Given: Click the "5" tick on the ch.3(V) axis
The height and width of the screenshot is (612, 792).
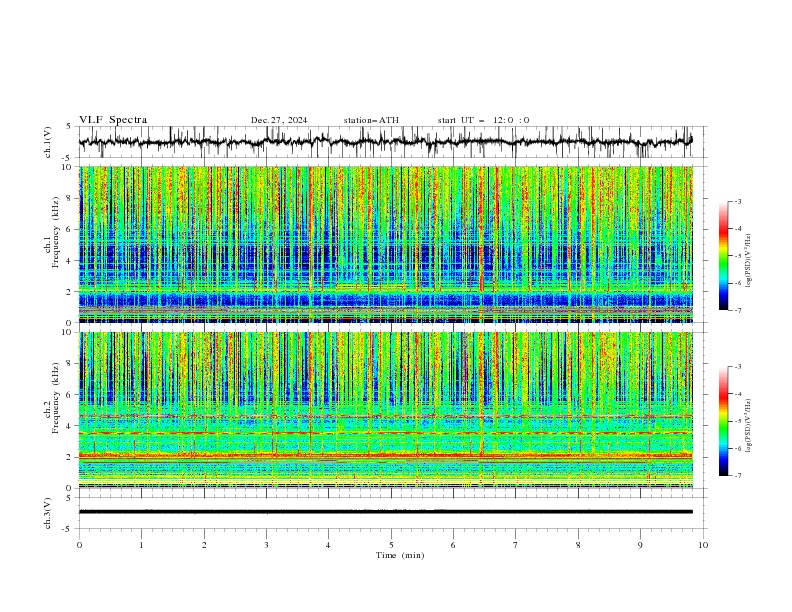Looking at the screenshot, I should coord(70,498).
